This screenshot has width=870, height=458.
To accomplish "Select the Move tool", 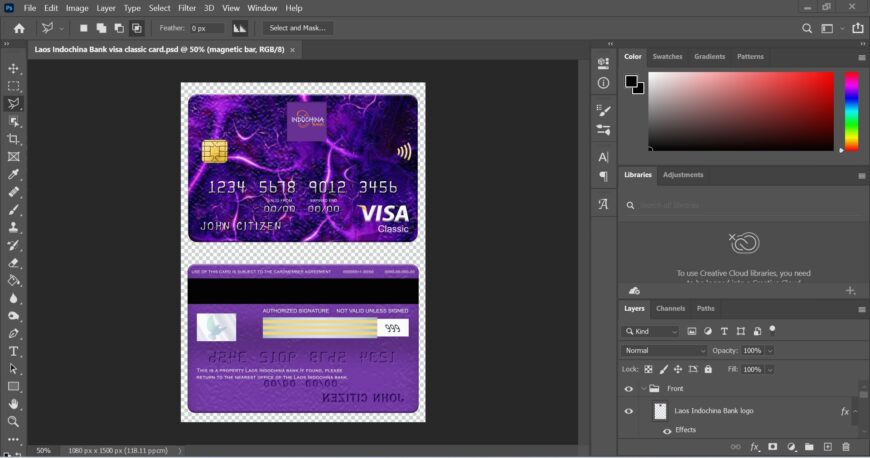I will 13,68.
